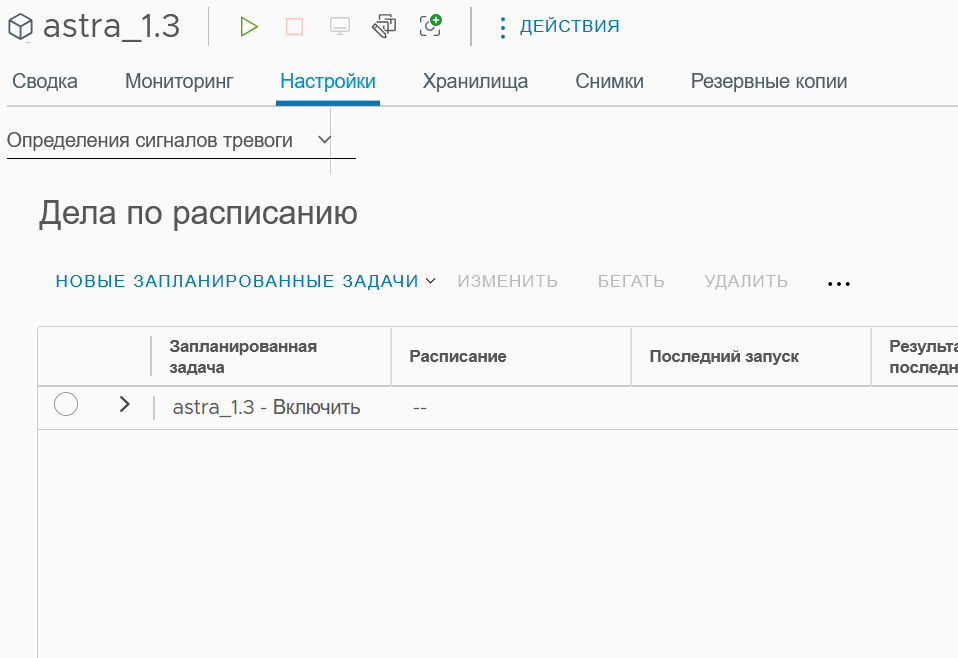Open the migrate VM icon
958x658 pixels.
point(384,26)
